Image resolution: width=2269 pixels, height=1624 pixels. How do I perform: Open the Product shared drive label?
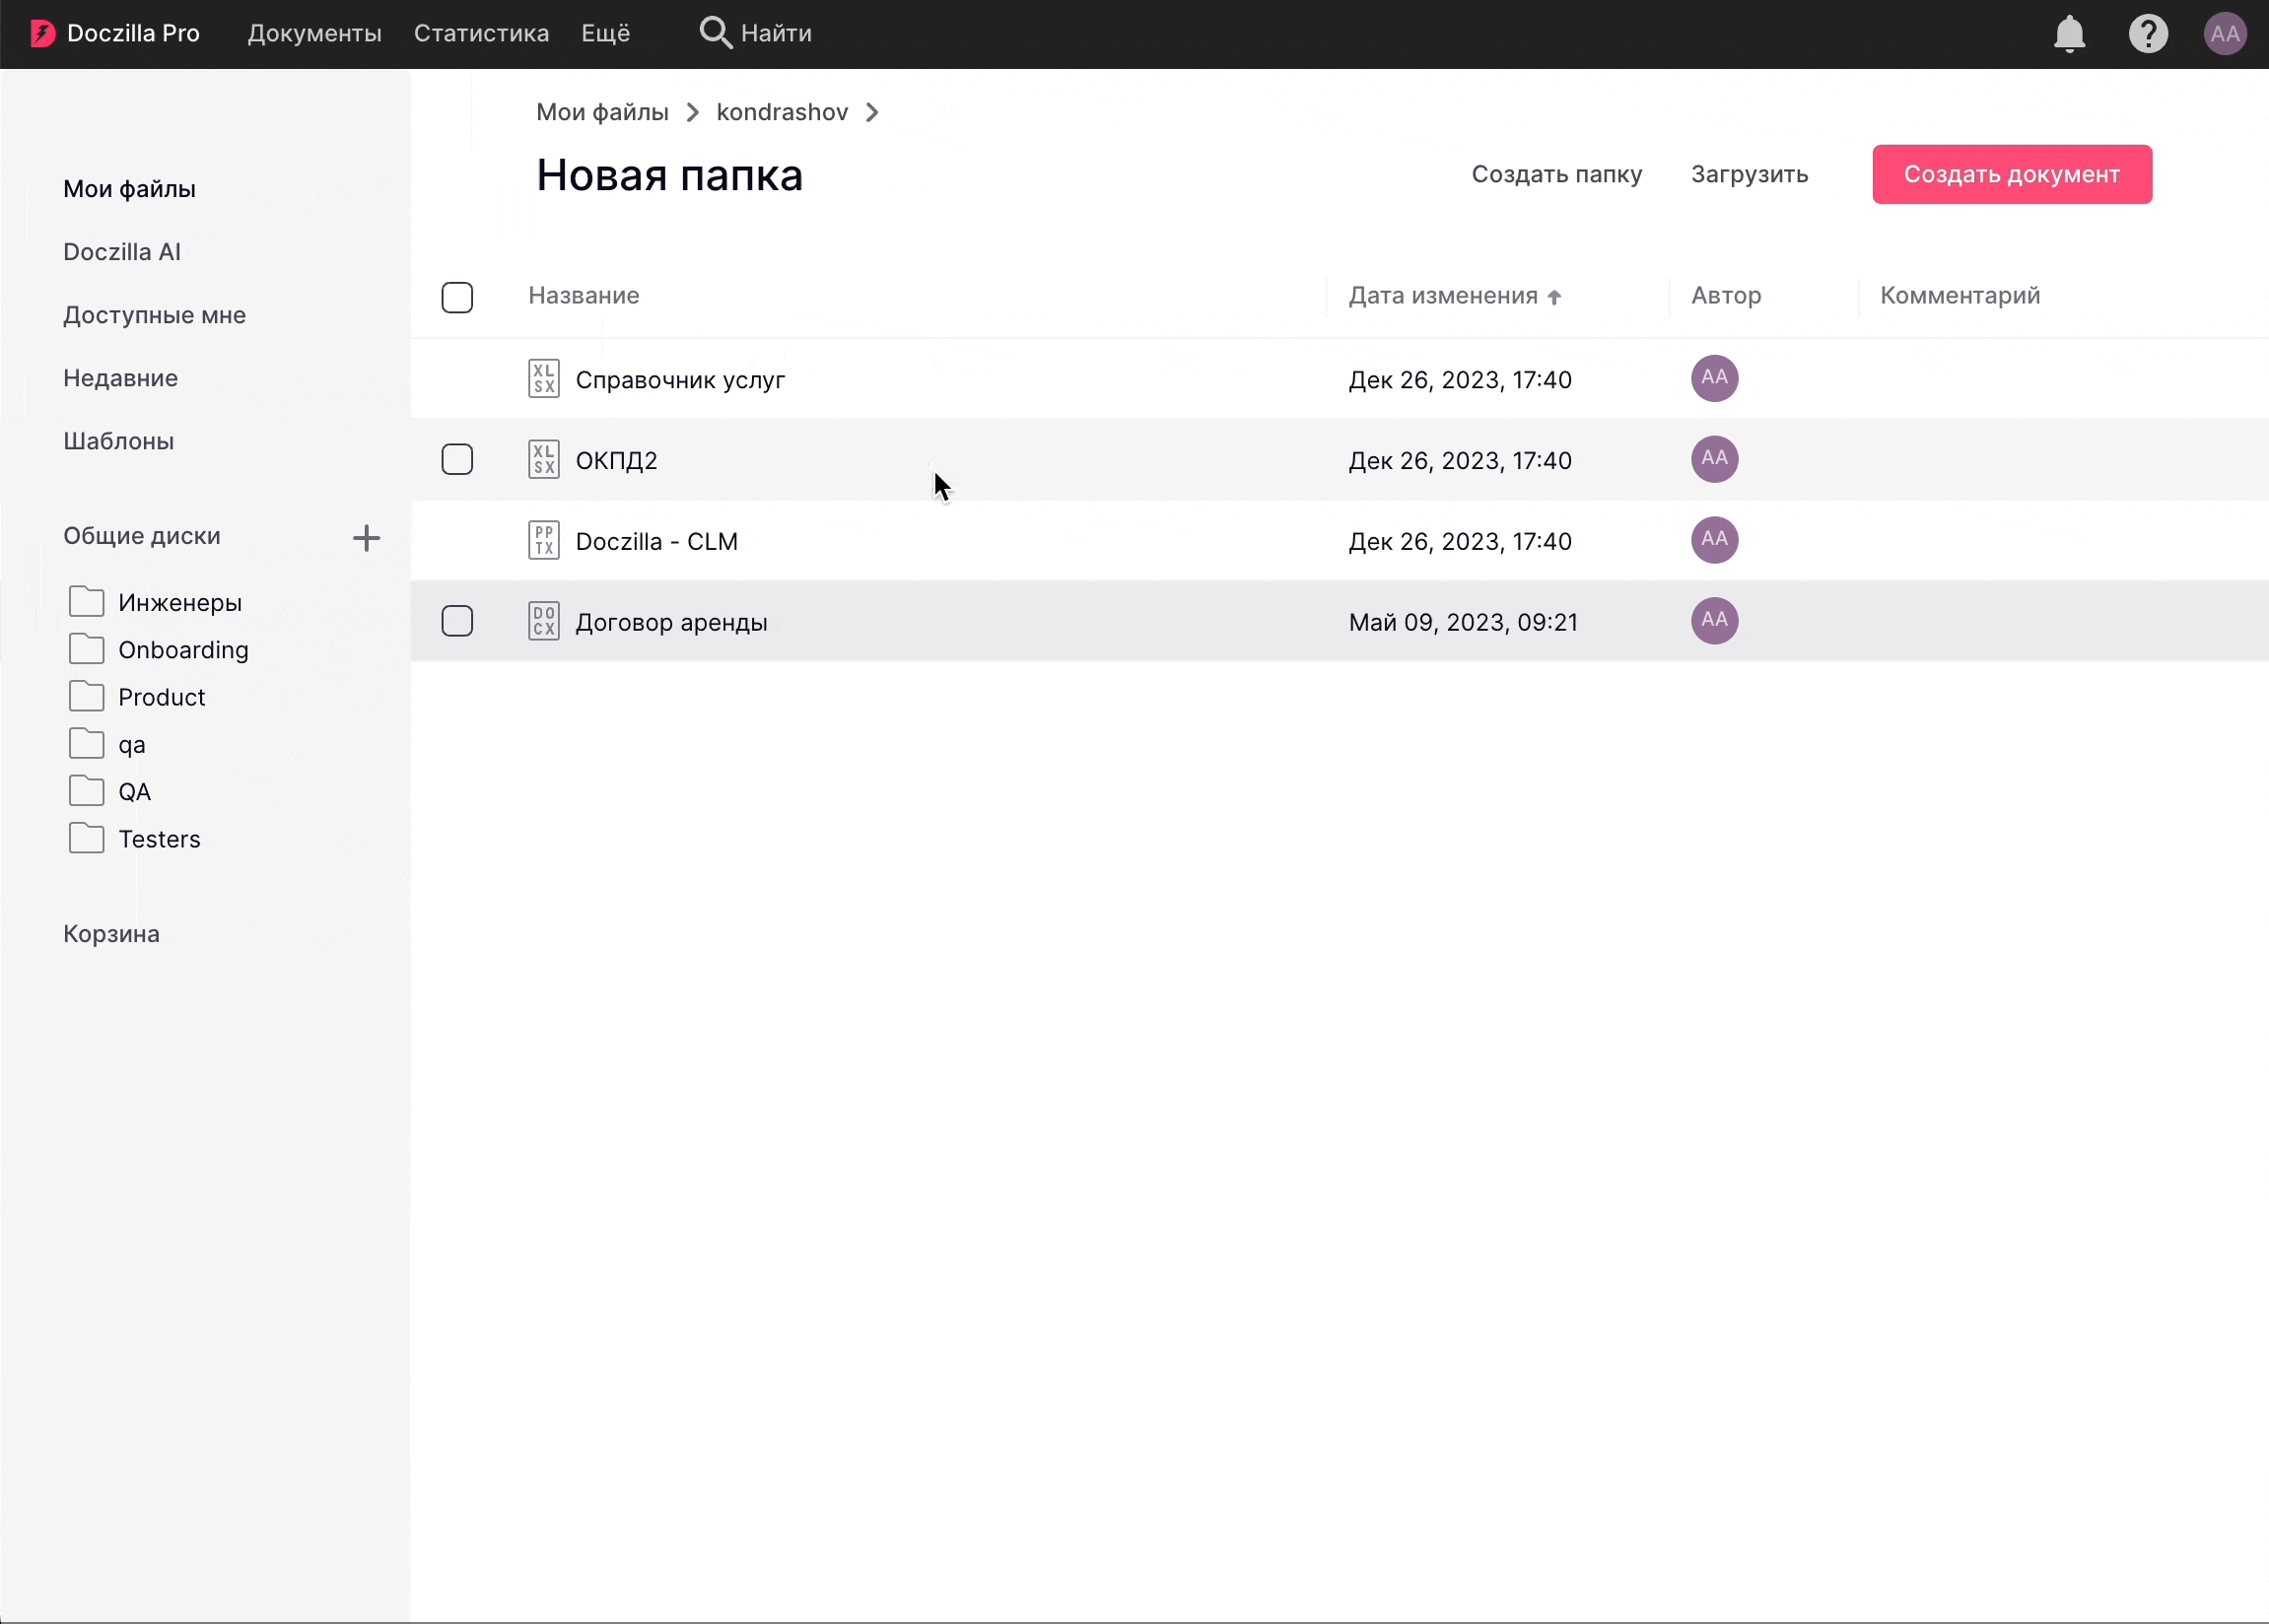point(161,697)
